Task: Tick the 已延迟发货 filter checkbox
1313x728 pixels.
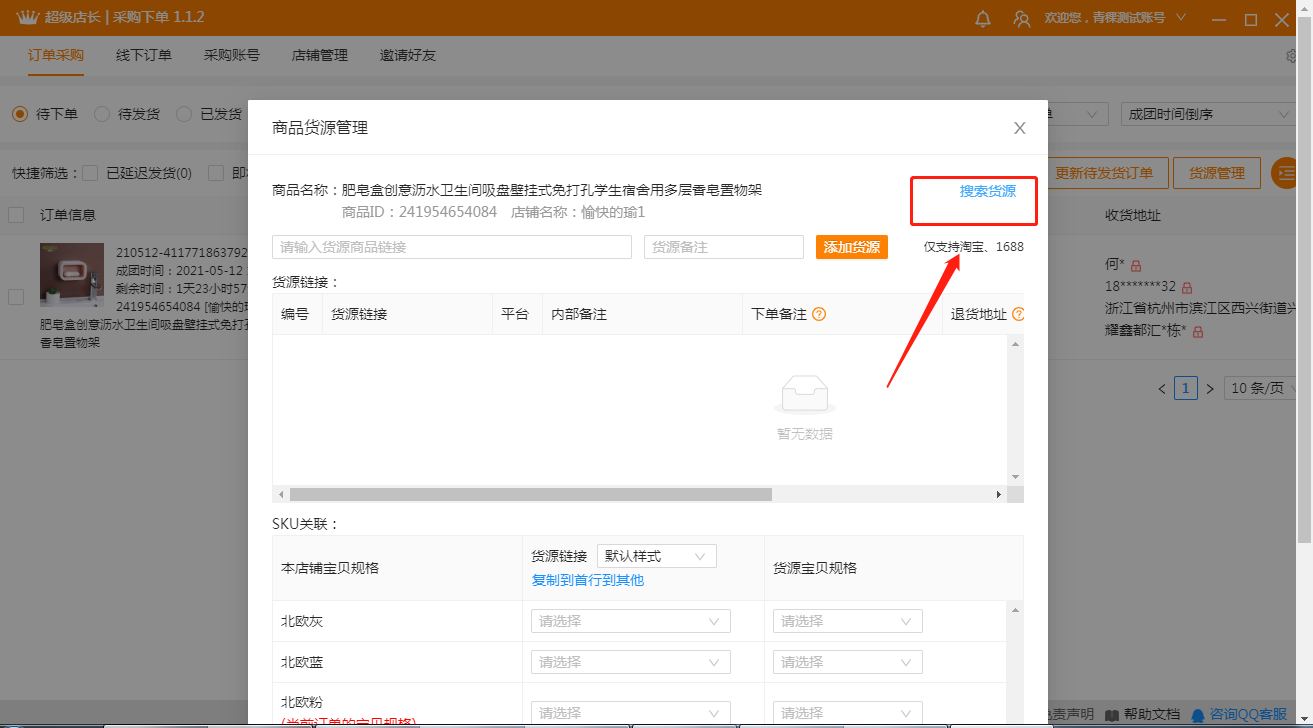Action: 90,173
